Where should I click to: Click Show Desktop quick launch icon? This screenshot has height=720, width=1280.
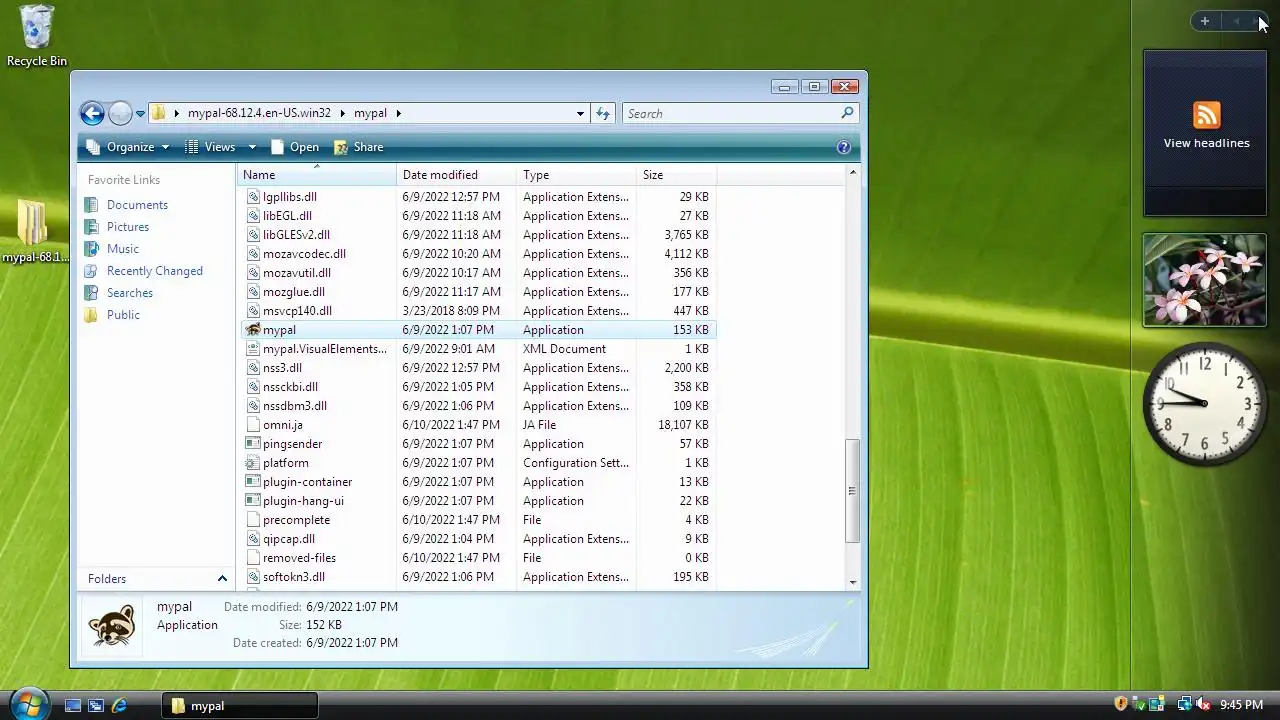click(72, 706)
